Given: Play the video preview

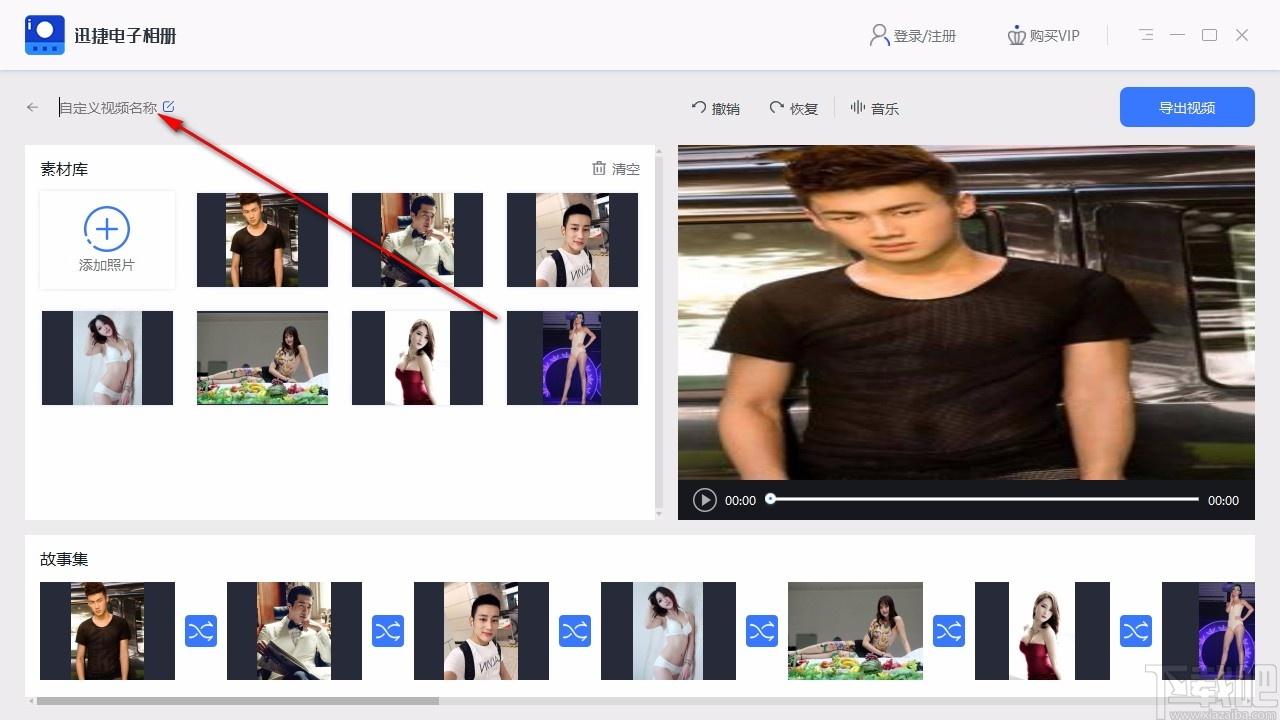Looking at the screenshot, I should [x=705, y=500].
